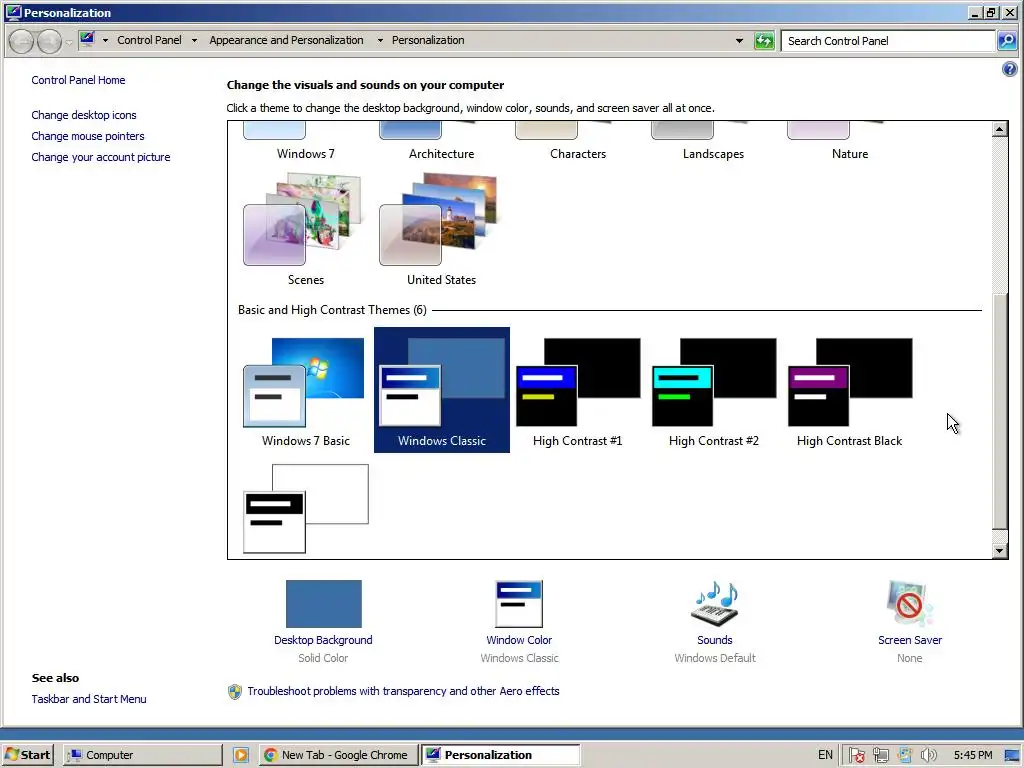Click the EN language indicator
The width and height of the screenshot is (1024, 768).
click(x=825, y=755)
